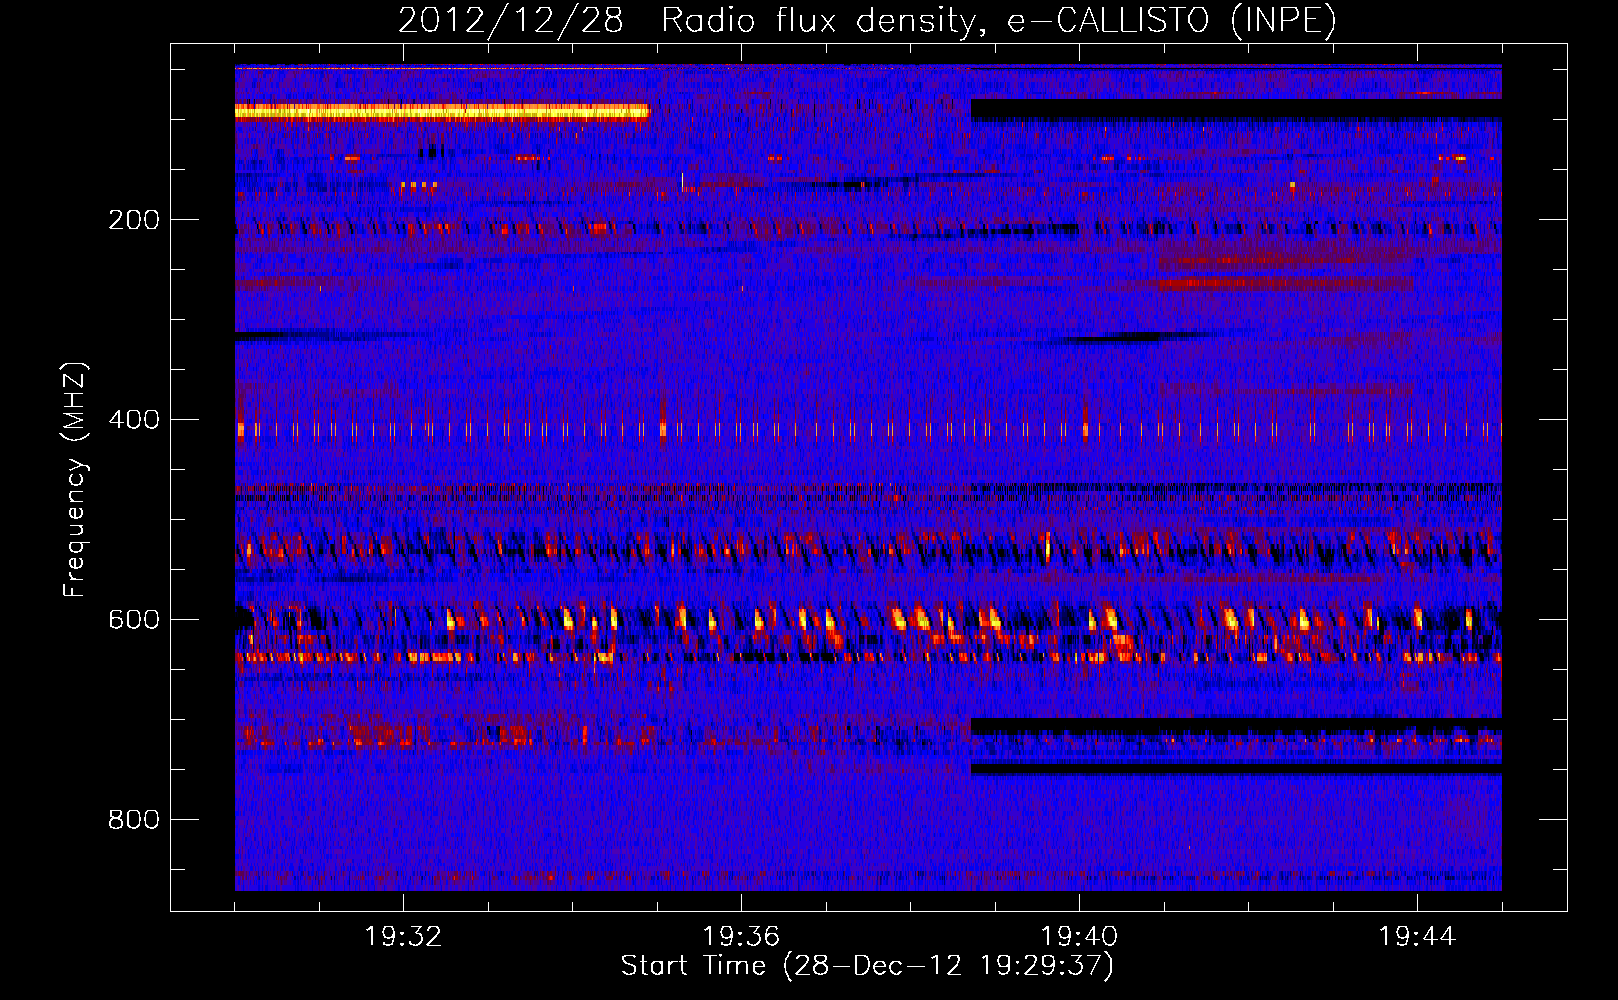Select the 800 frequency axis label
Screen dimensions: 1618x1000
pyautogui.click(x=134, y=820)
